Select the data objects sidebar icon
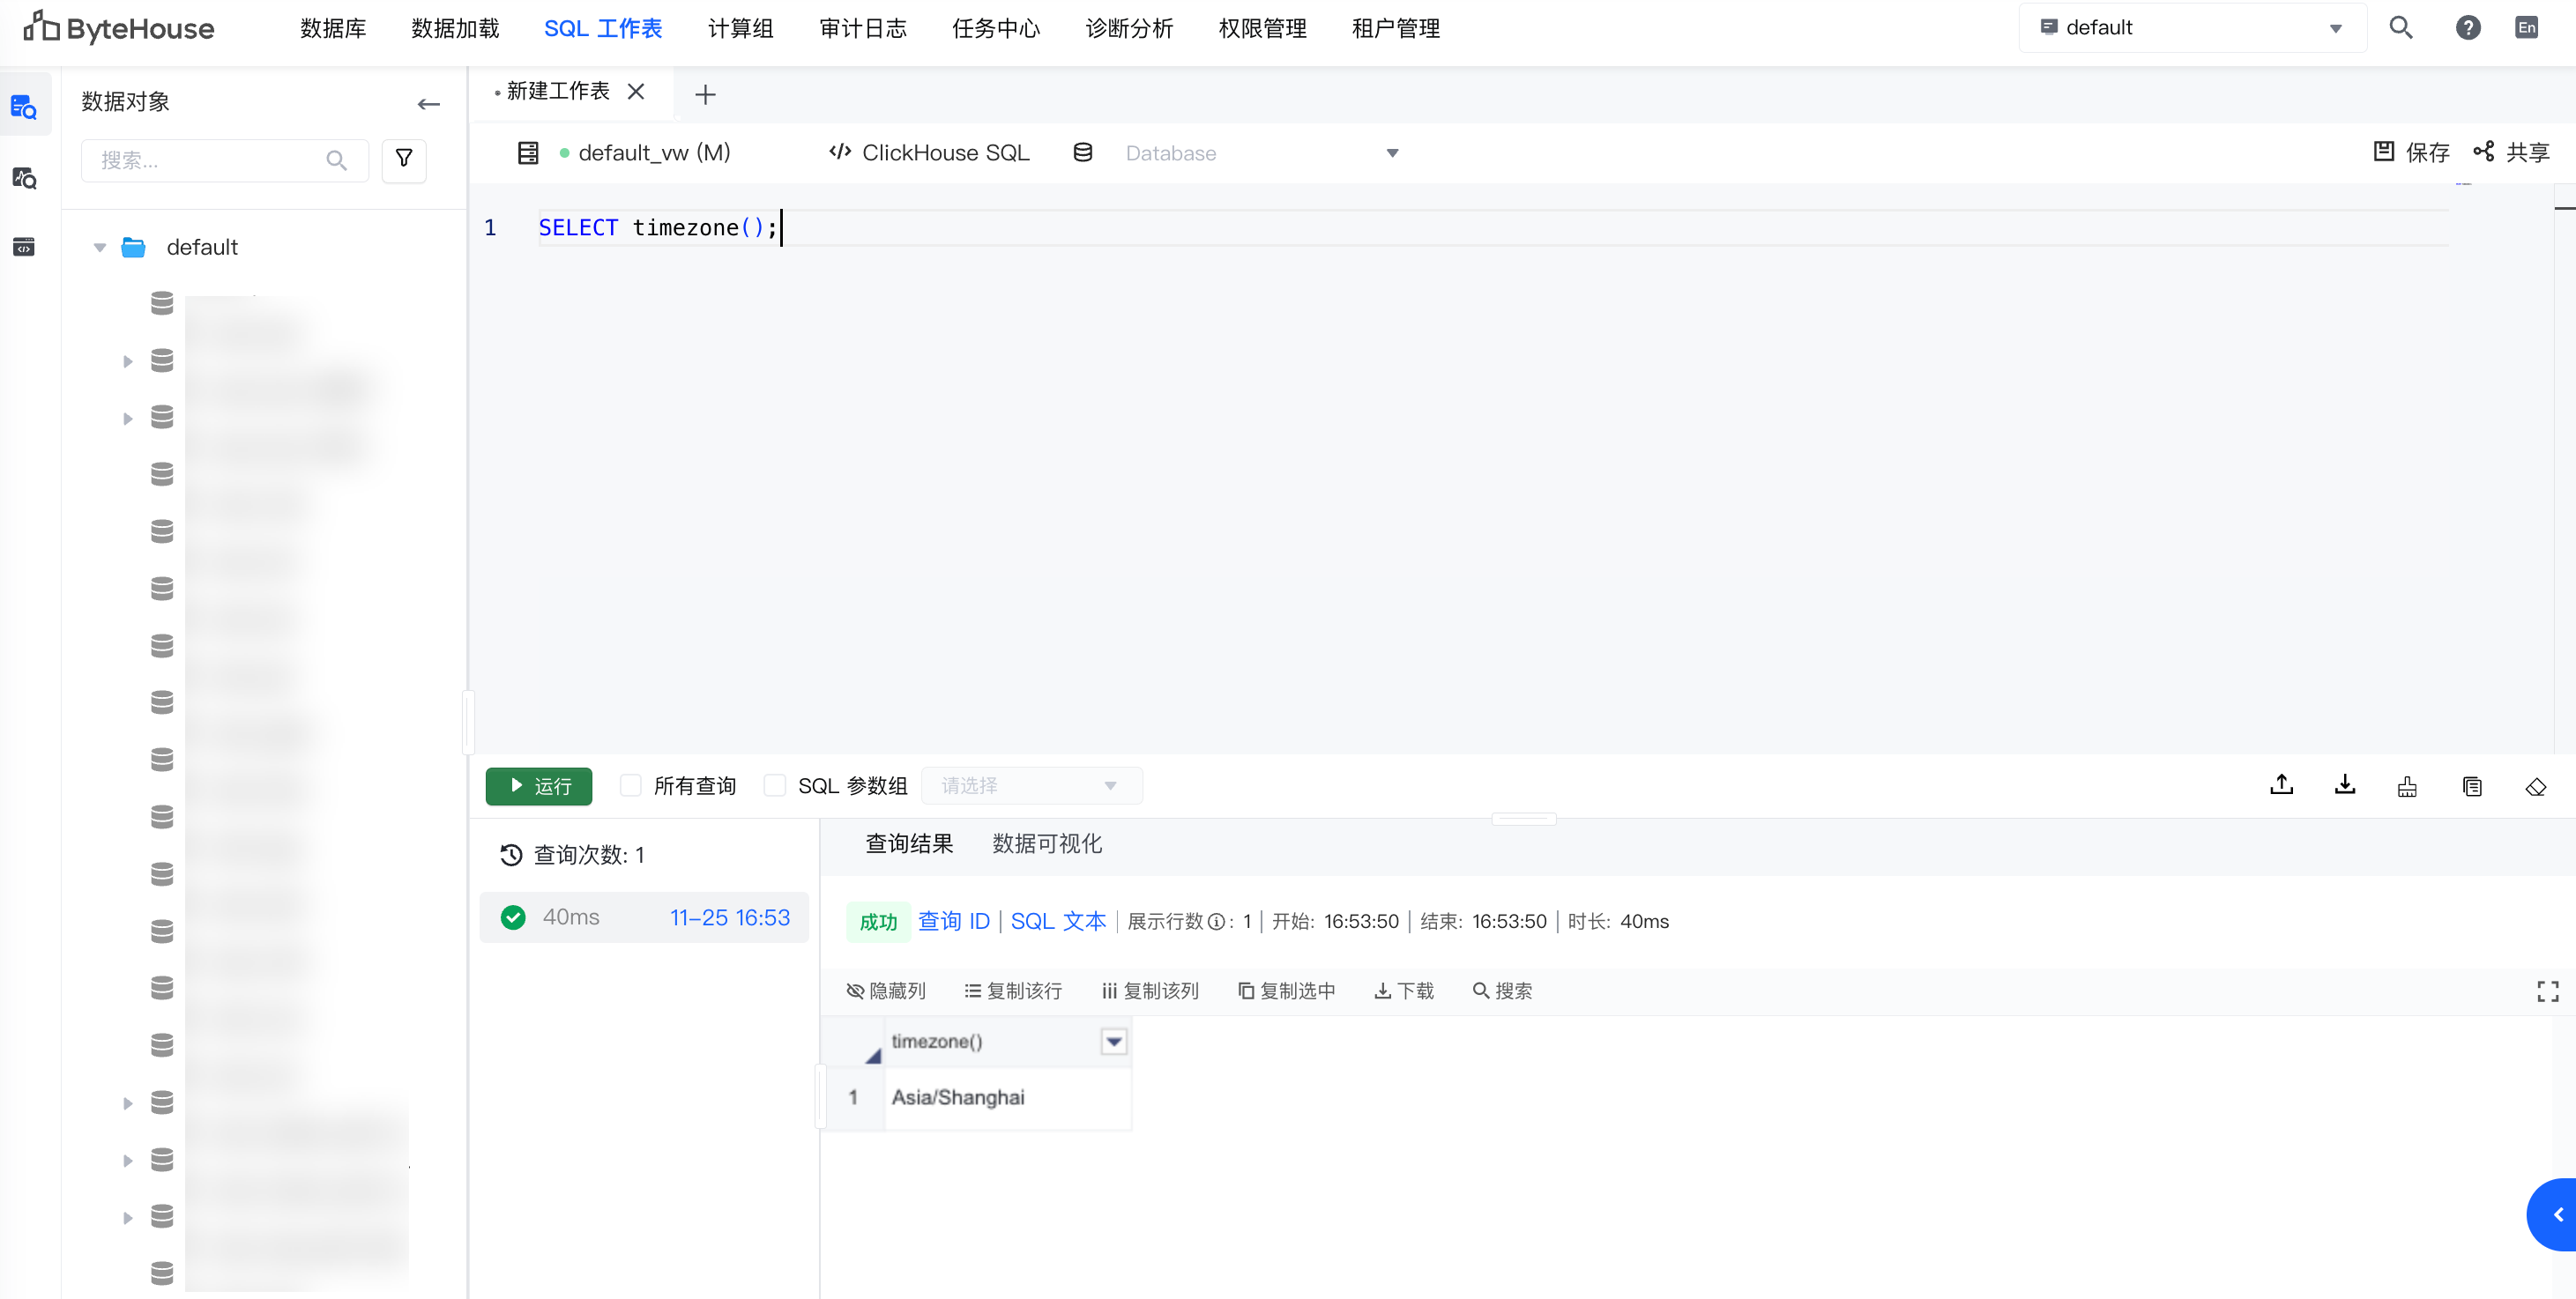The width and height of the screenshot is (2576, 1299). pos(24,106)
